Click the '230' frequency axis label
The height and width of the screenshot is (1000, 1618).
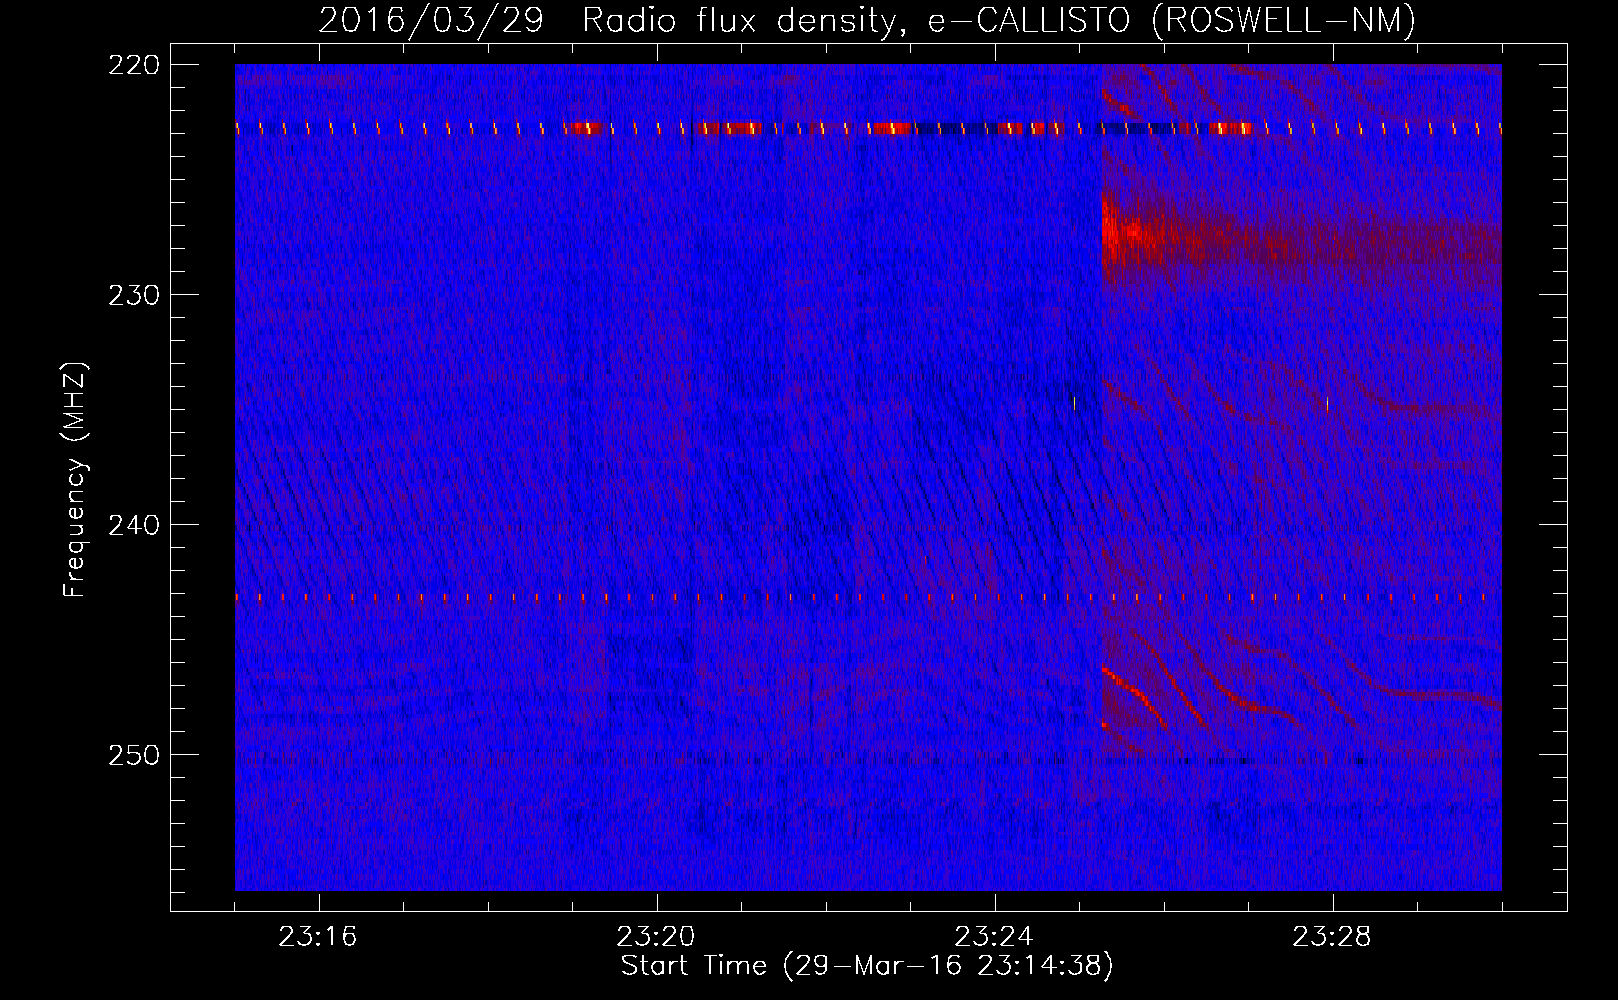coord(133,295)
